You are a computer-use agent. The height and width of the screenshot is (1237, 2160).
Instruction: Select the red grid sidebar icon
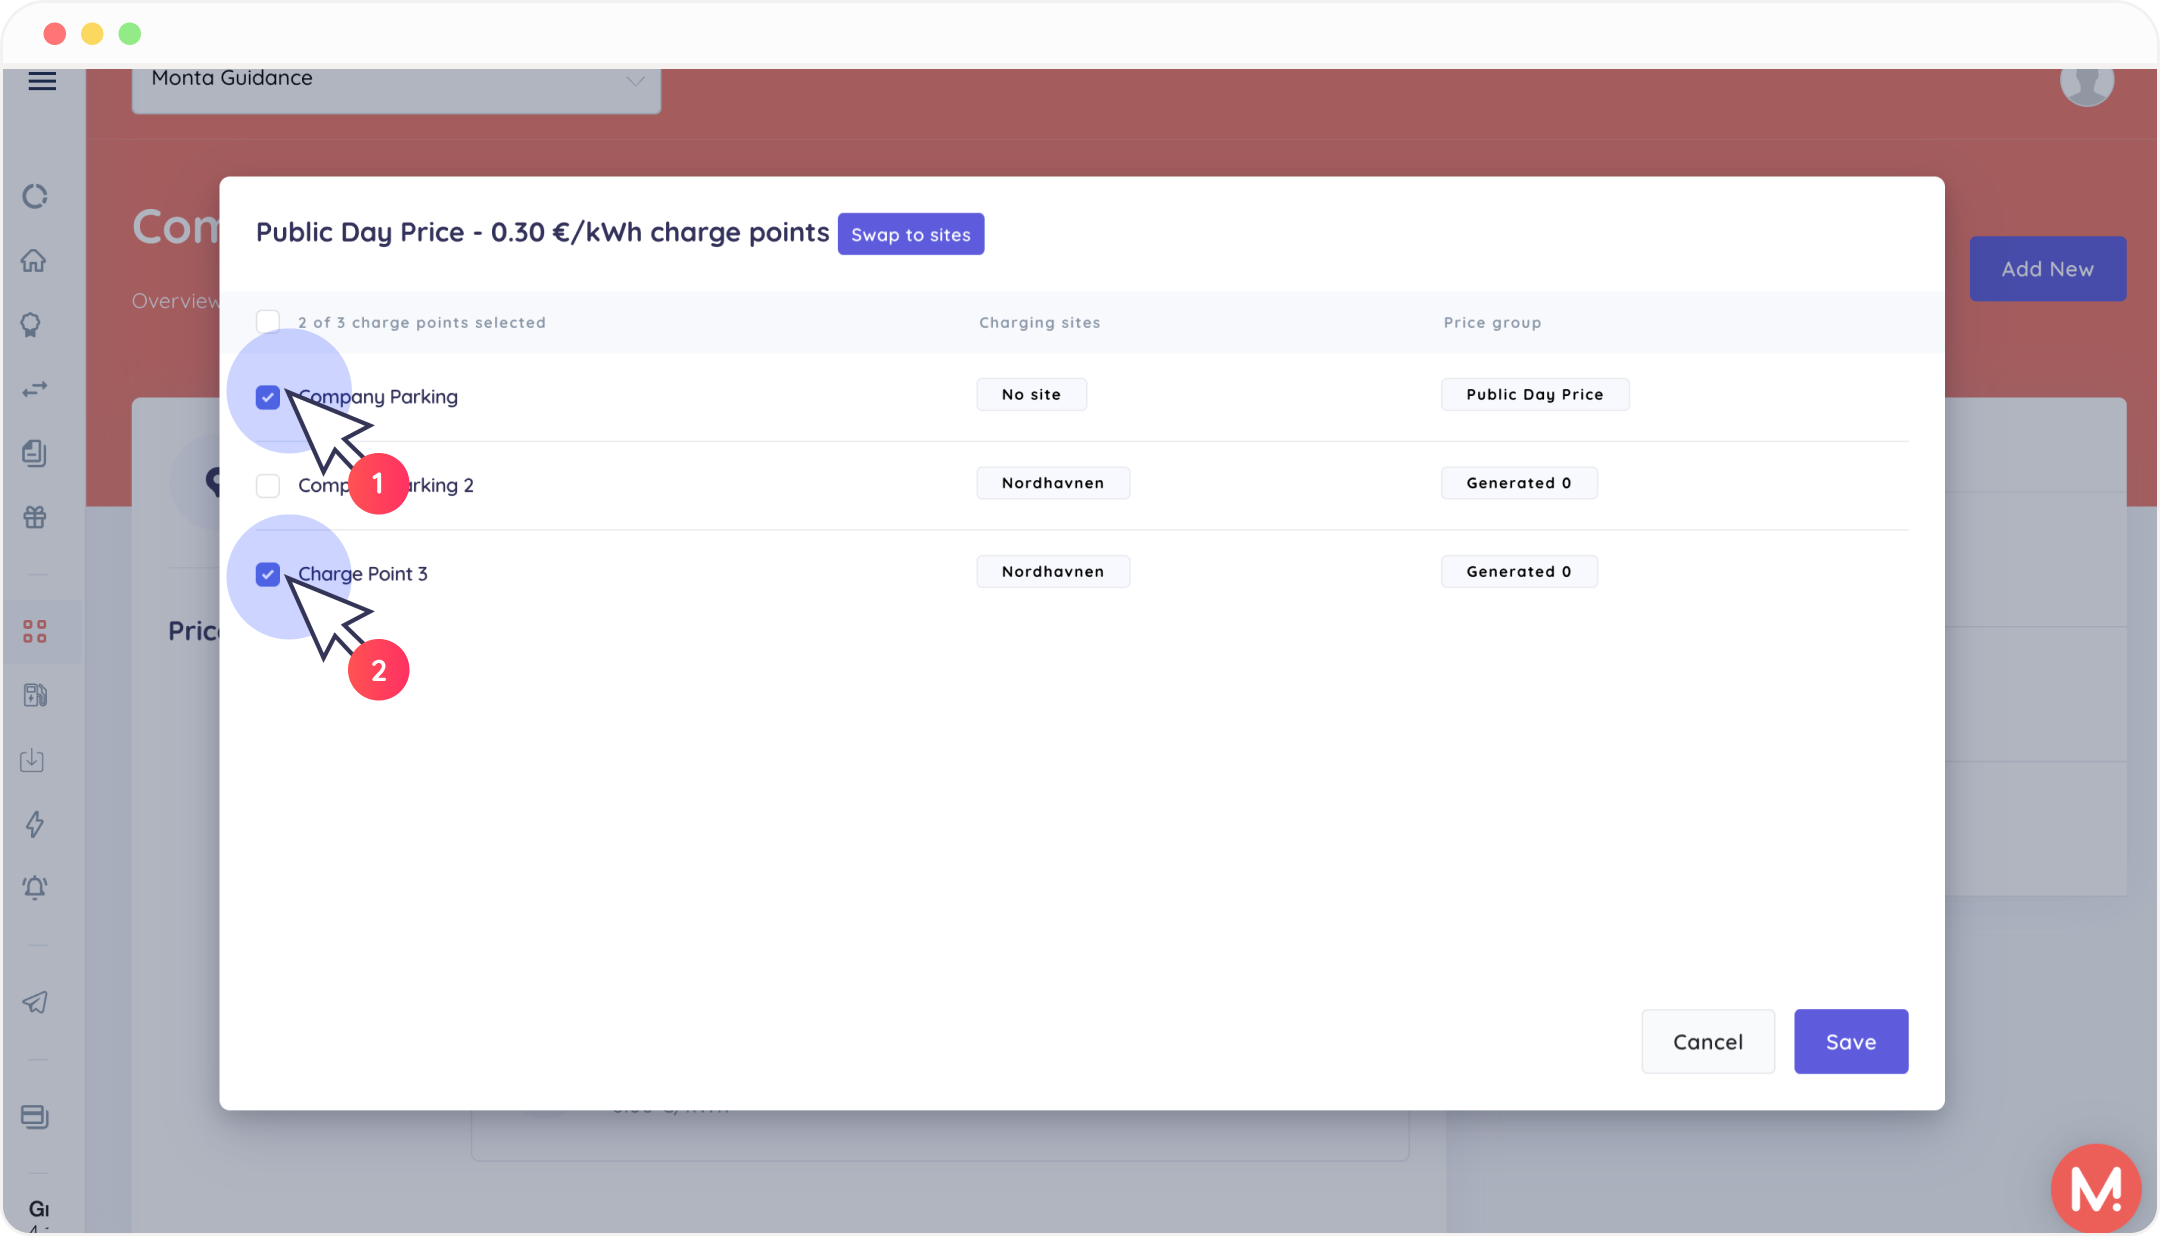pyautogui.click(x=35, y=631)
